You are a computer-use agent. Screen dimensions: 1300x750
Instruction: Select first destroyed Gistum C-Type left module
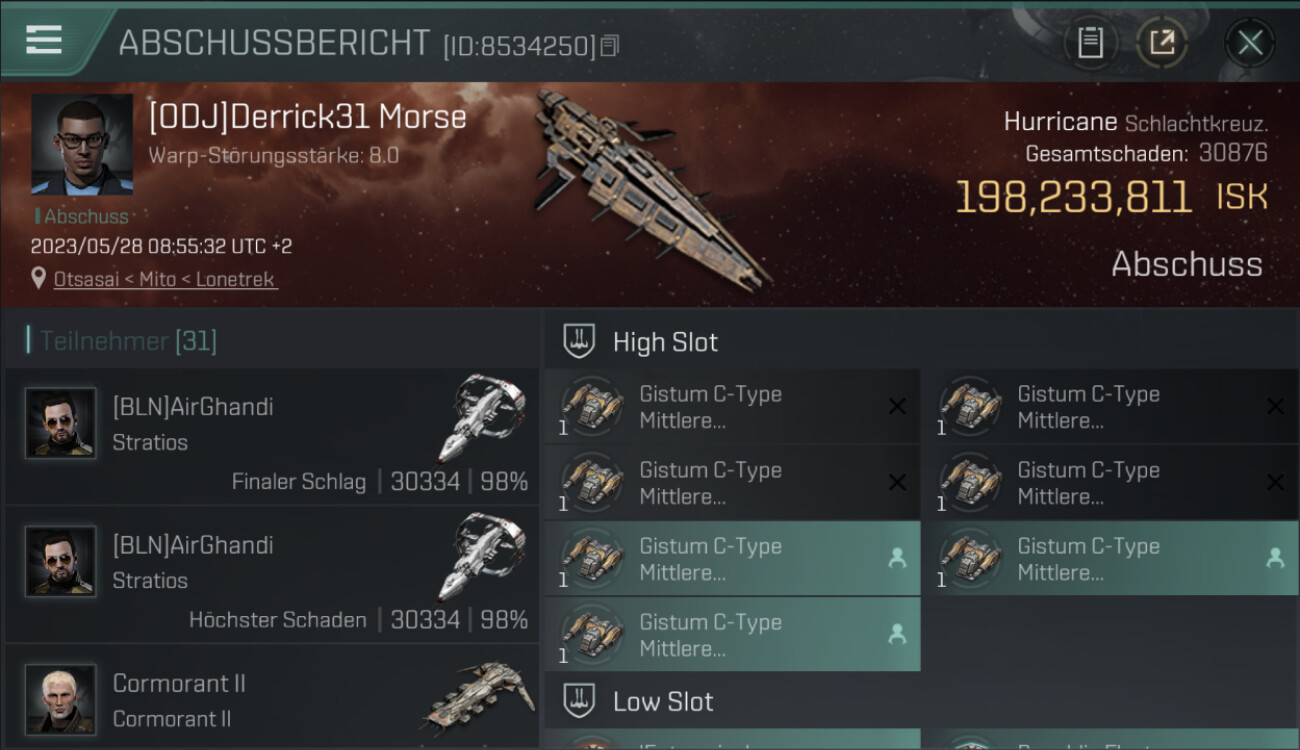coord(732,407)
